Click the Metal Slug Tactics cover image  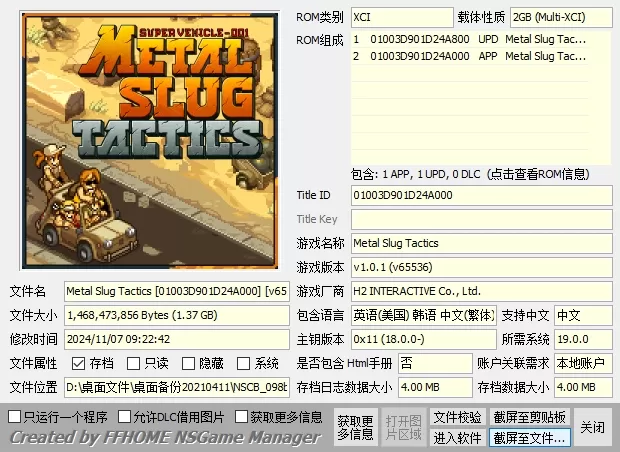point(146,140)
